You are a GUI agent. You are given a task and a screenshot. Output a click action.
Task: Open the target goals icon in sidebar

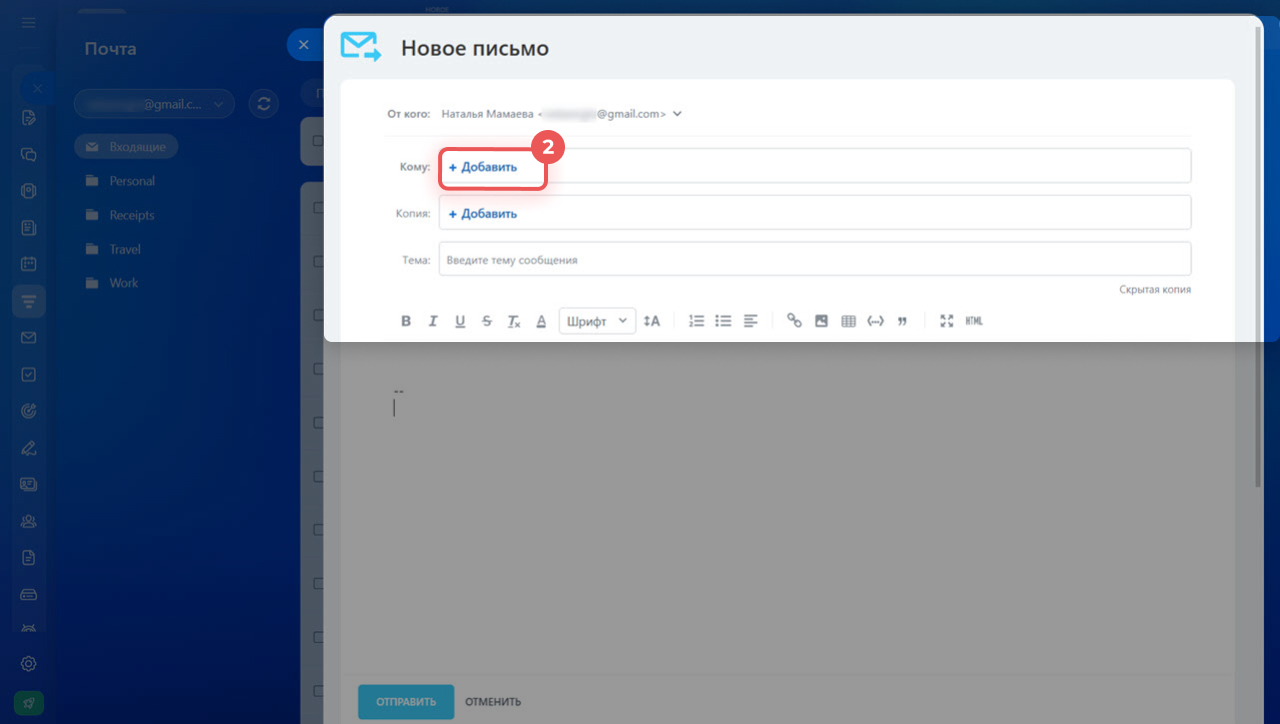click(29, 411)
